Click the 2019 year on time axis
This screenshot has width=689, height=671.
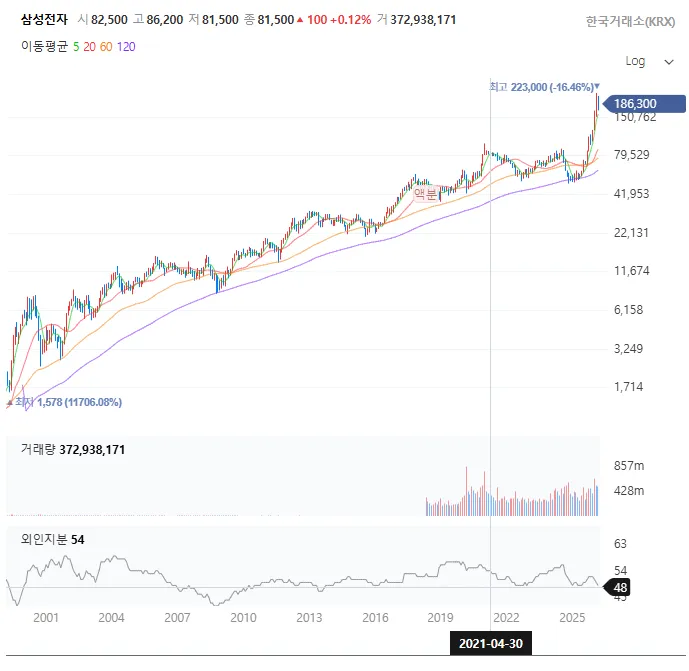[x=440, y=618]
